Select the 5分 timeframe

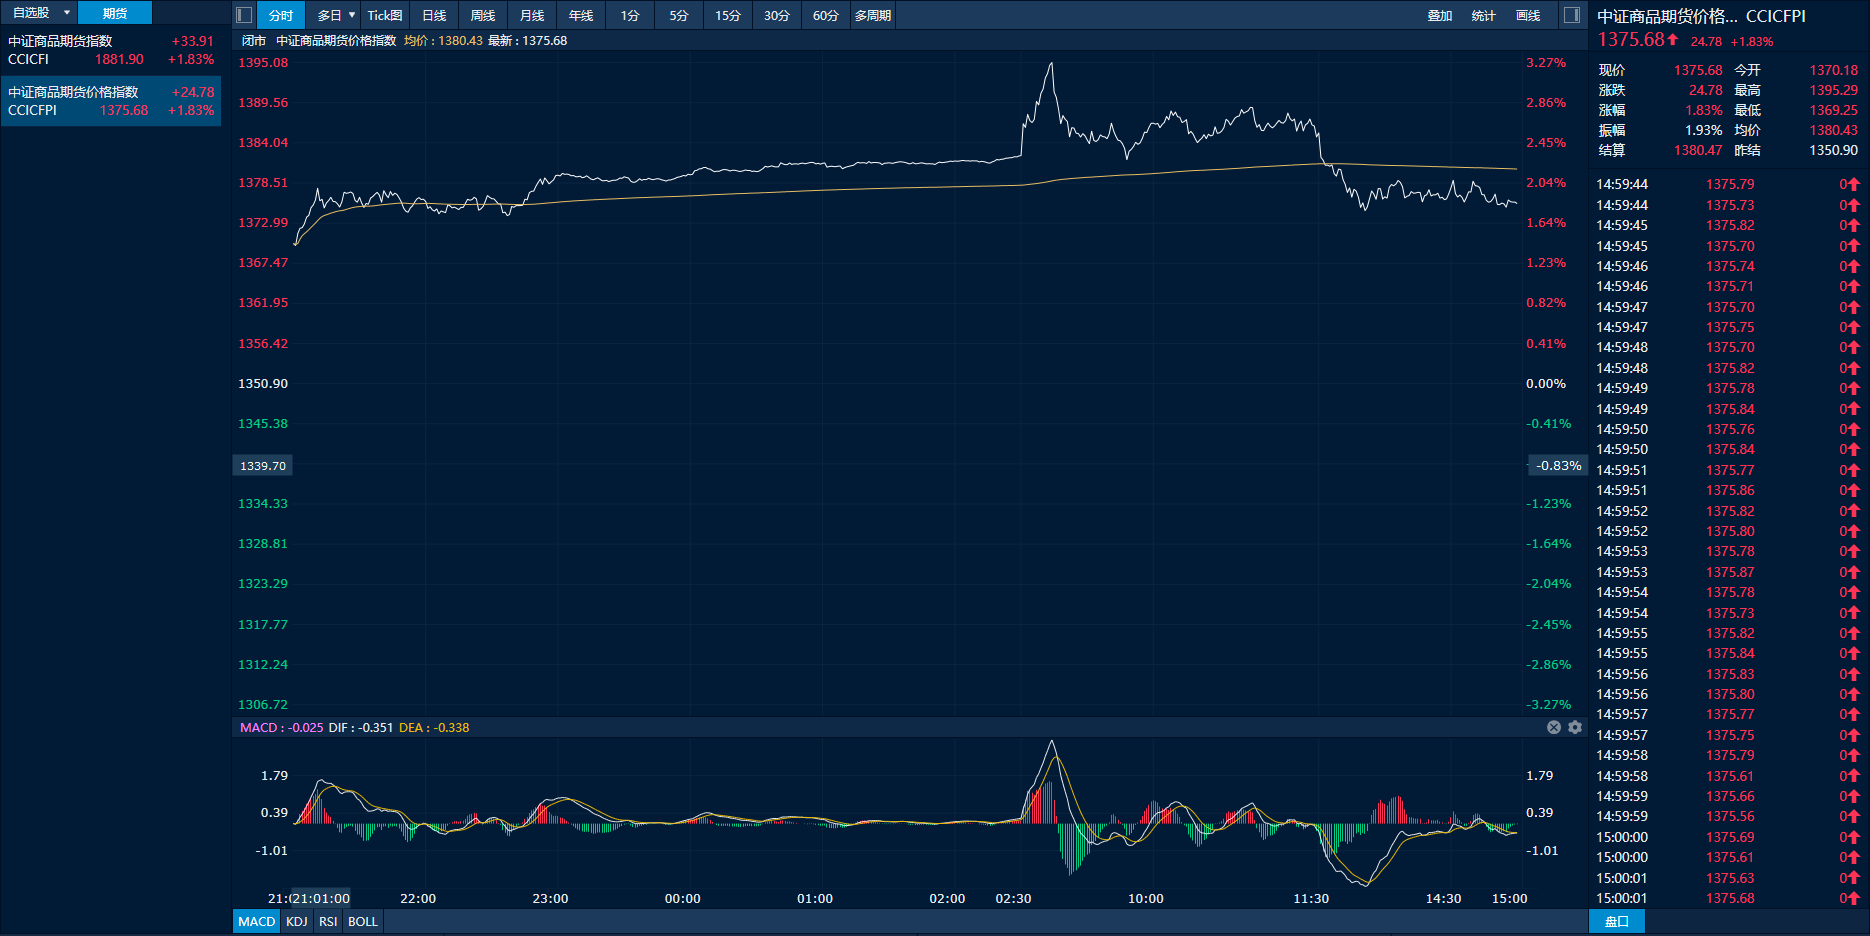coord(679,15)
